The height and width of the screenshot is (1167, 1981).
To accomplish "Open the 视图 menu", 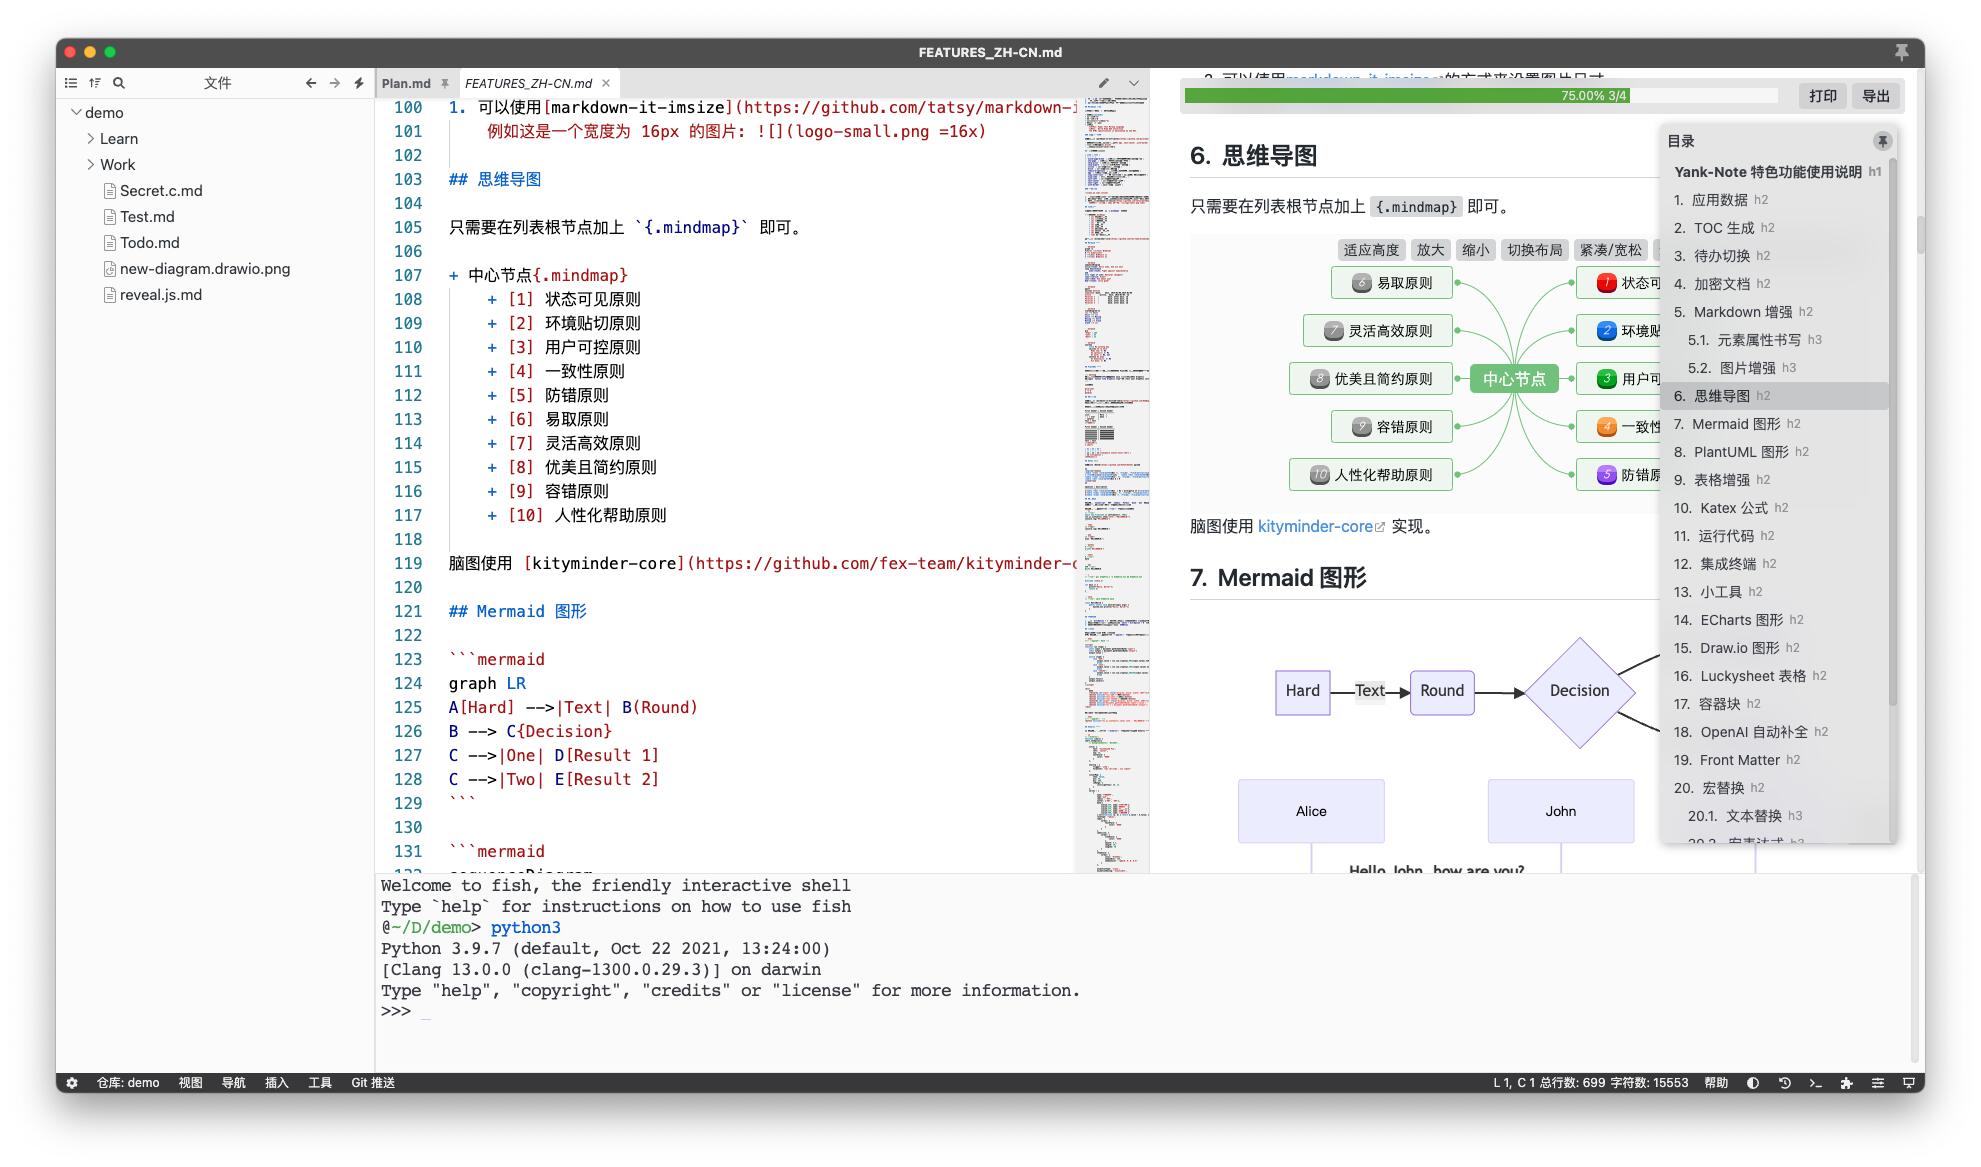I will tap(190, 1082).
